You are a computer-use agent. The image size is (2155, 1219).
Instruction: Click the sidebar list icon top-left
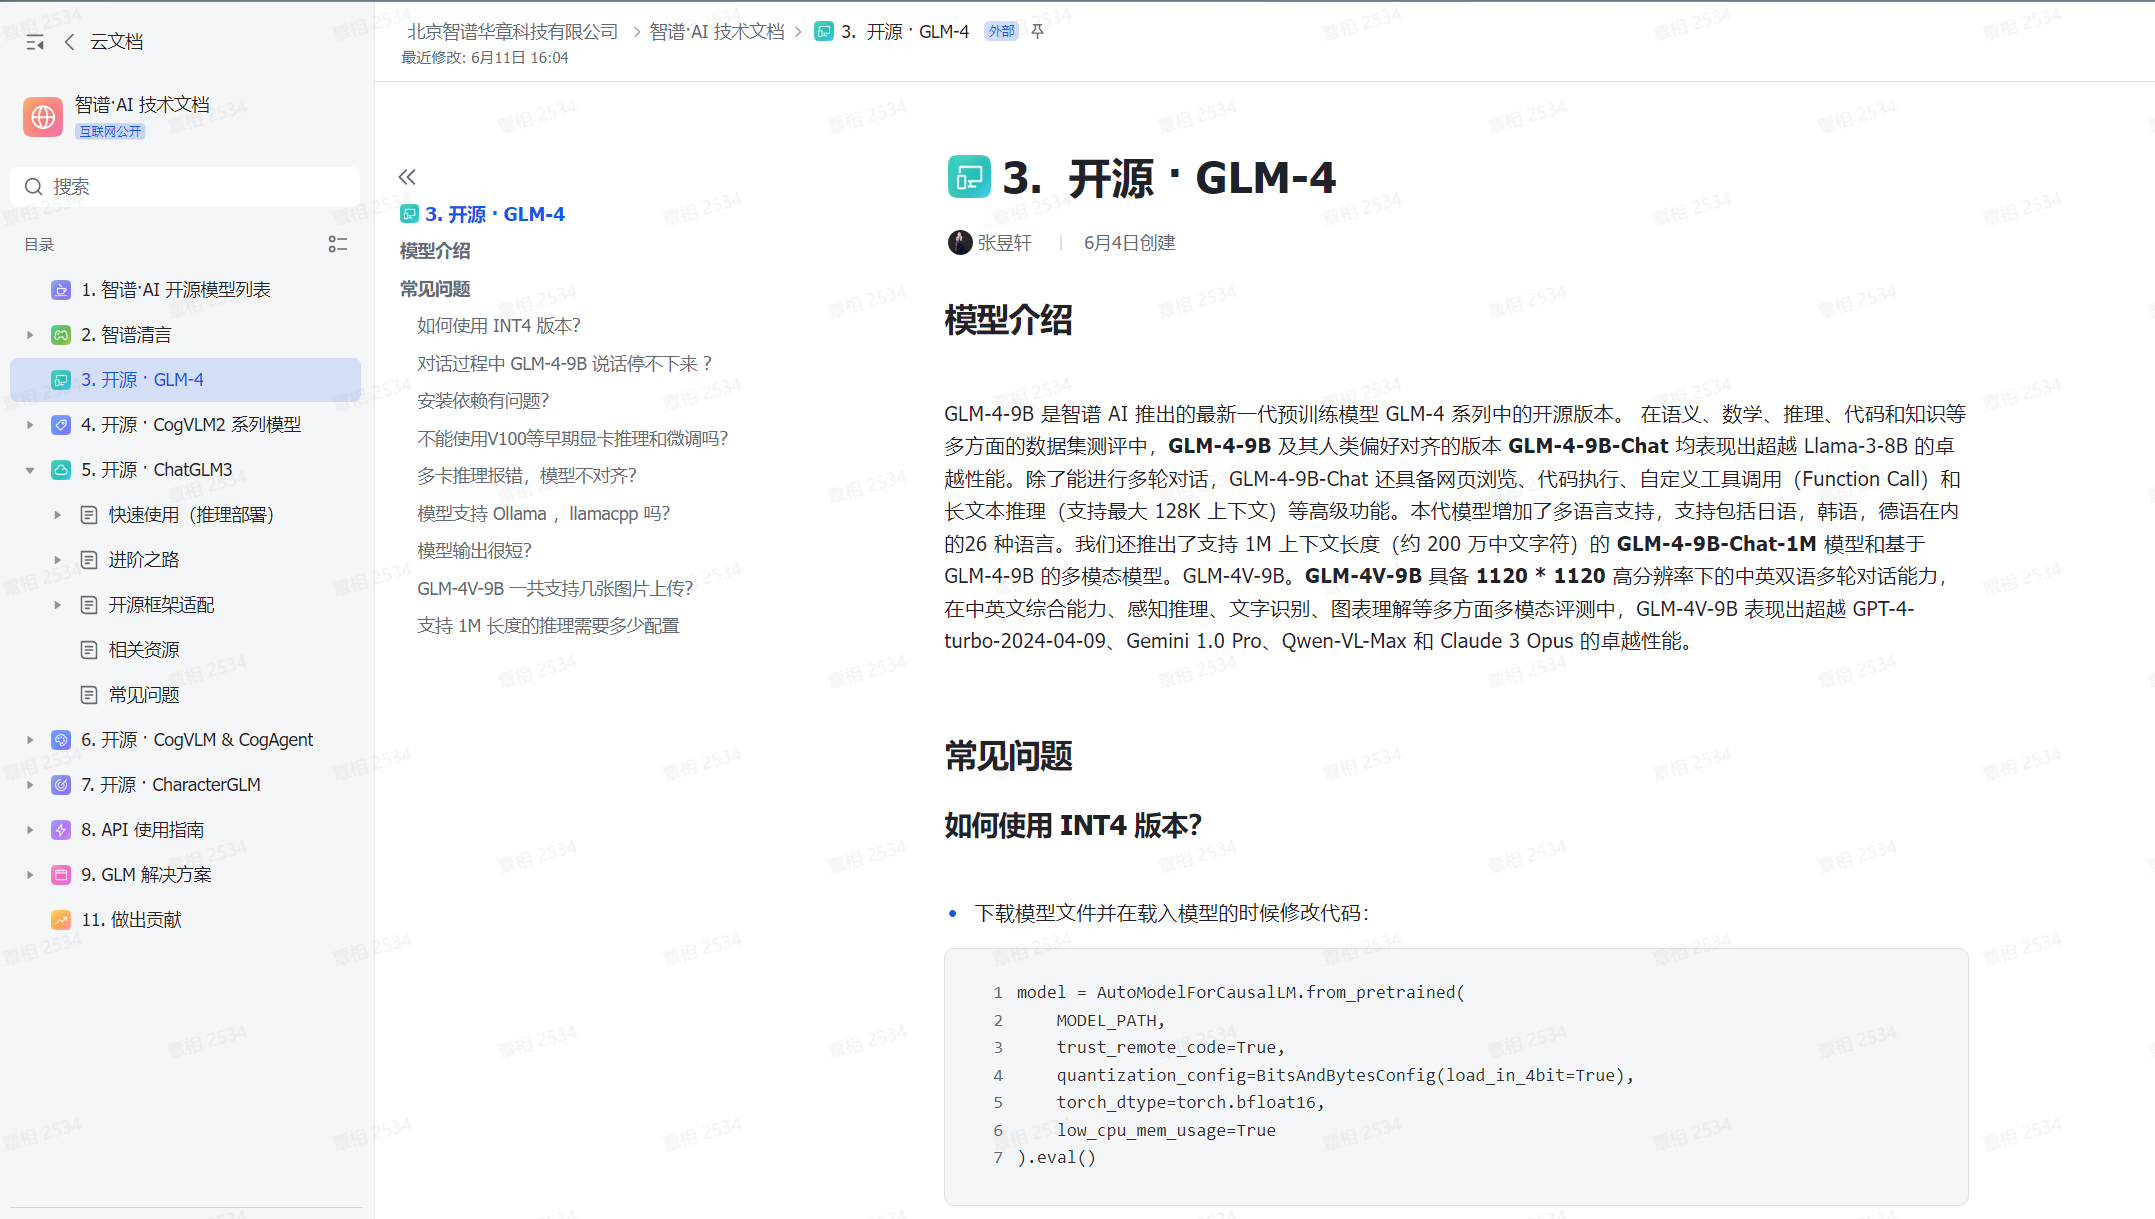(35, 41)
